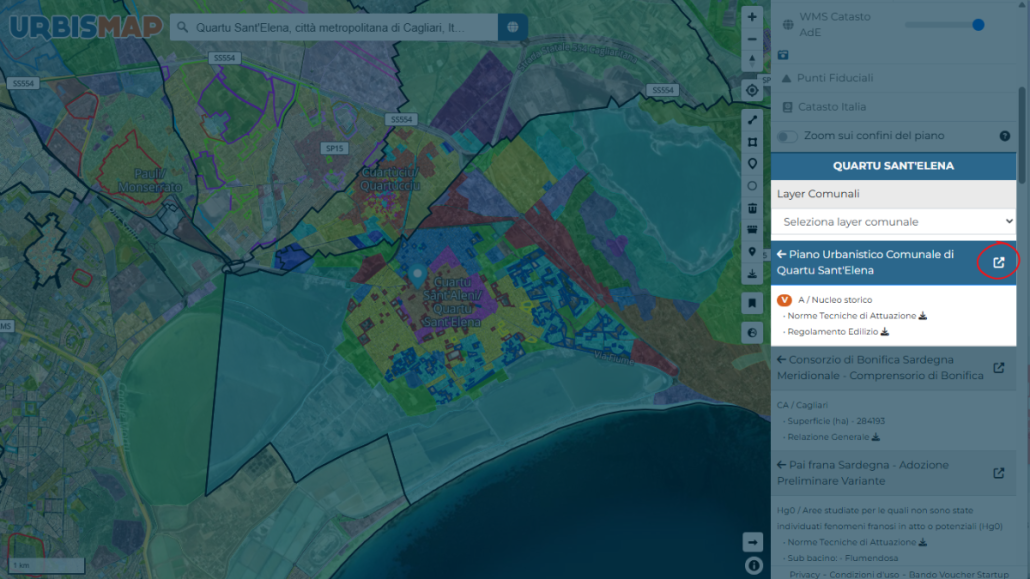Click 'Sub bacino: - Flumendosa' text

click(842, 558)
